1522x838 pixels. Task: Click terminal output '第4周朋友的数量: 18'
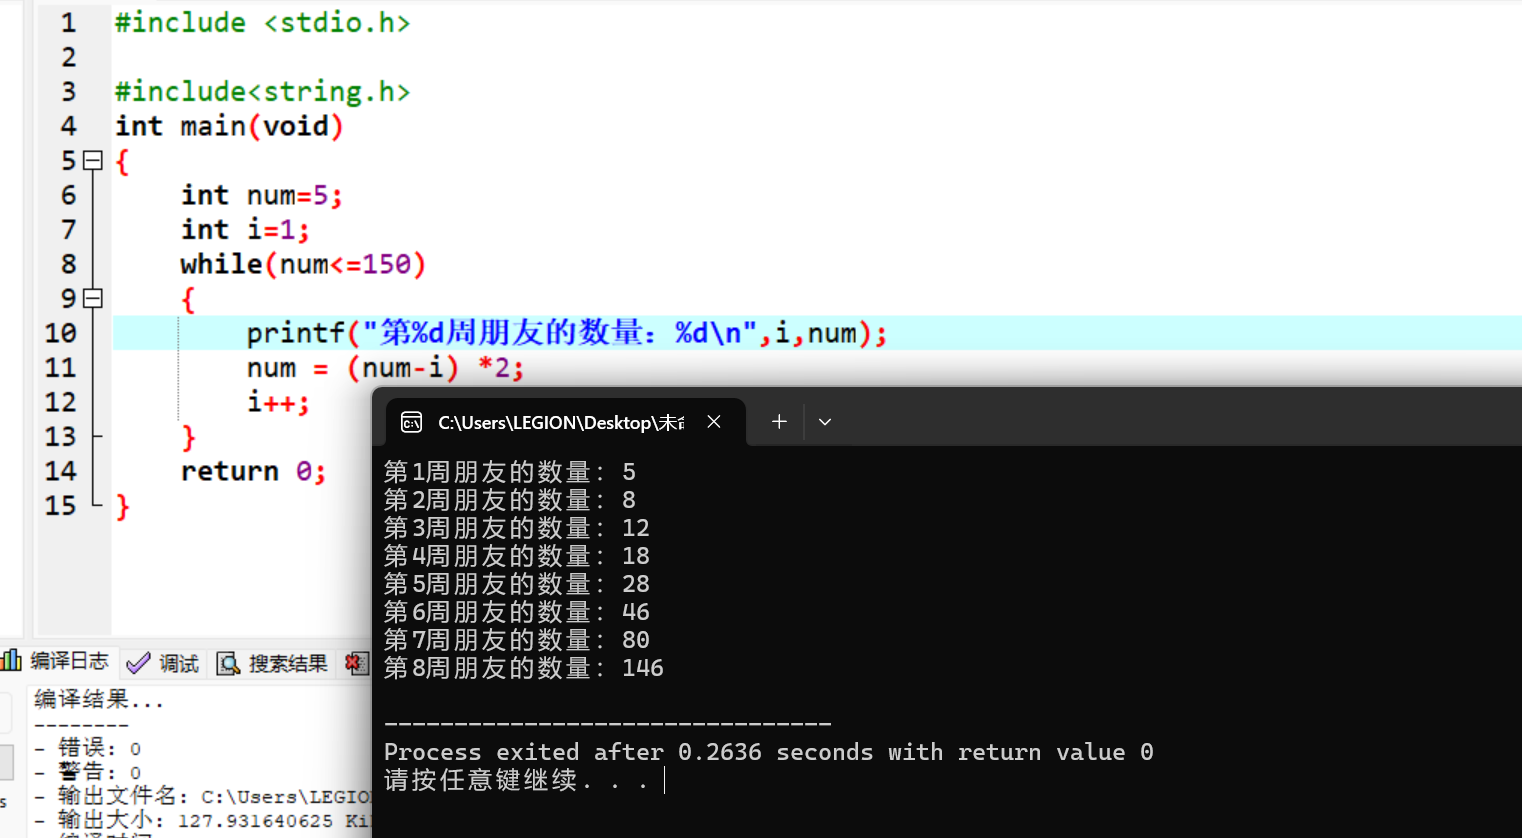(x=517, y=556)
